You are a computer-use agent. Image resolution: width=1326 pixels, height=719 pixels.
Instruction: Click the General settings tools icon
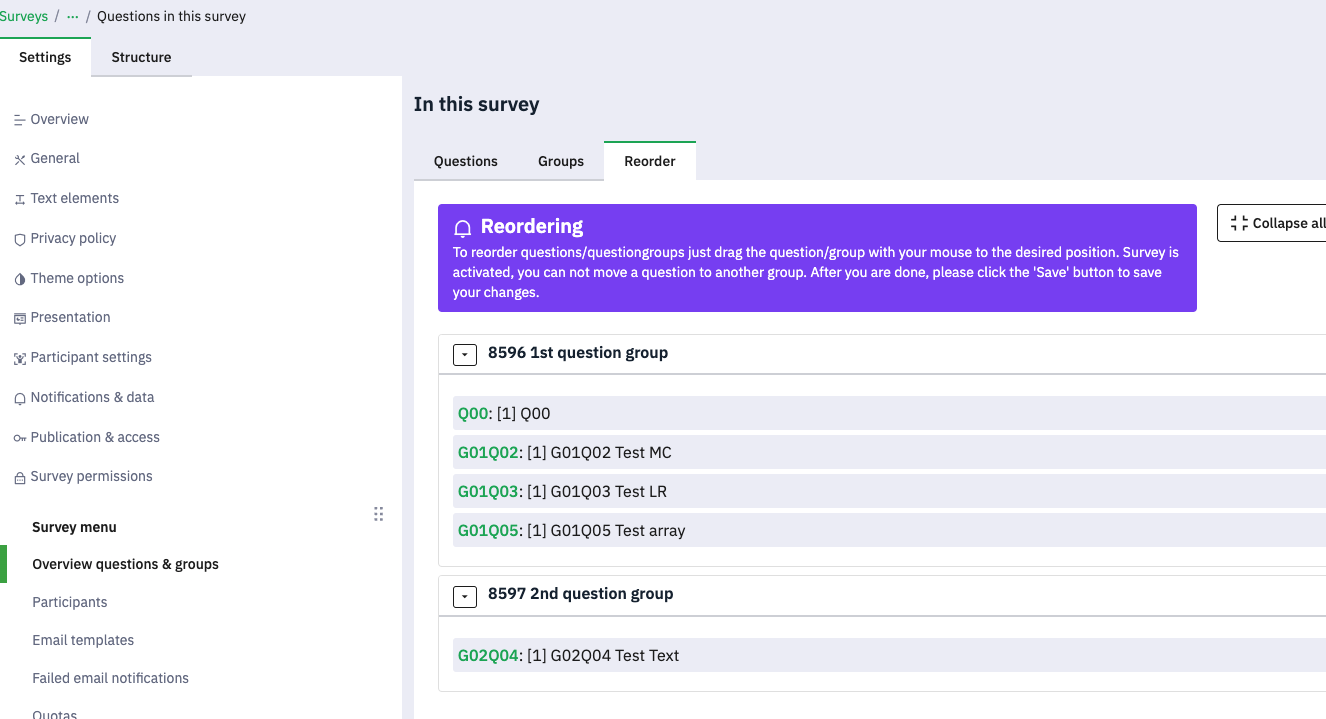(19, 159)
